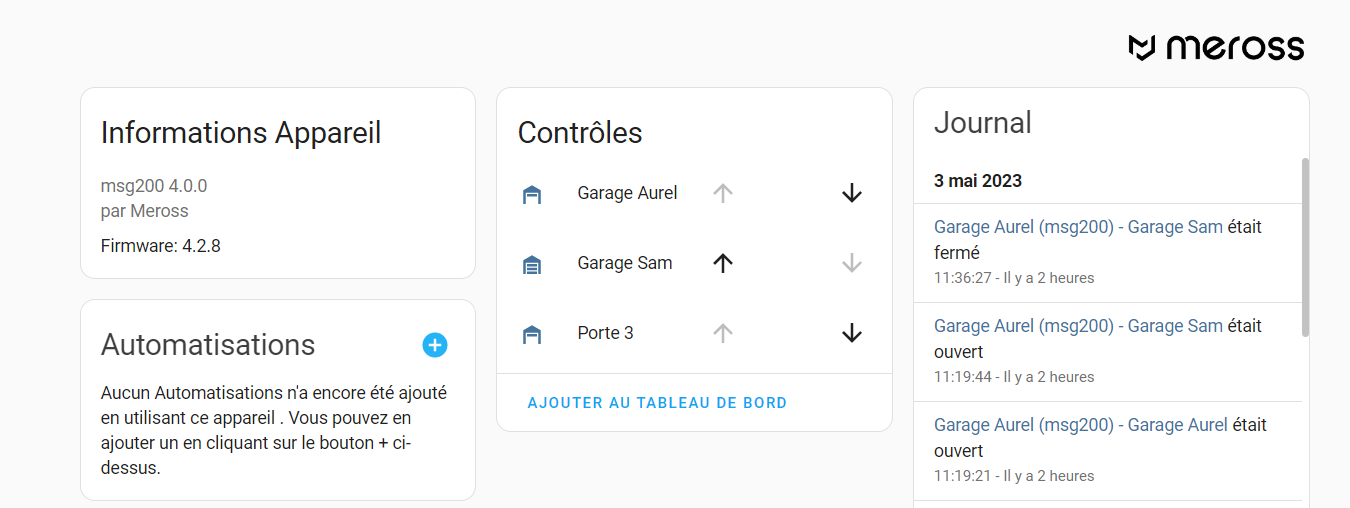
Task: Open the Garage Sam control entity name
Action: click(624, 263)
